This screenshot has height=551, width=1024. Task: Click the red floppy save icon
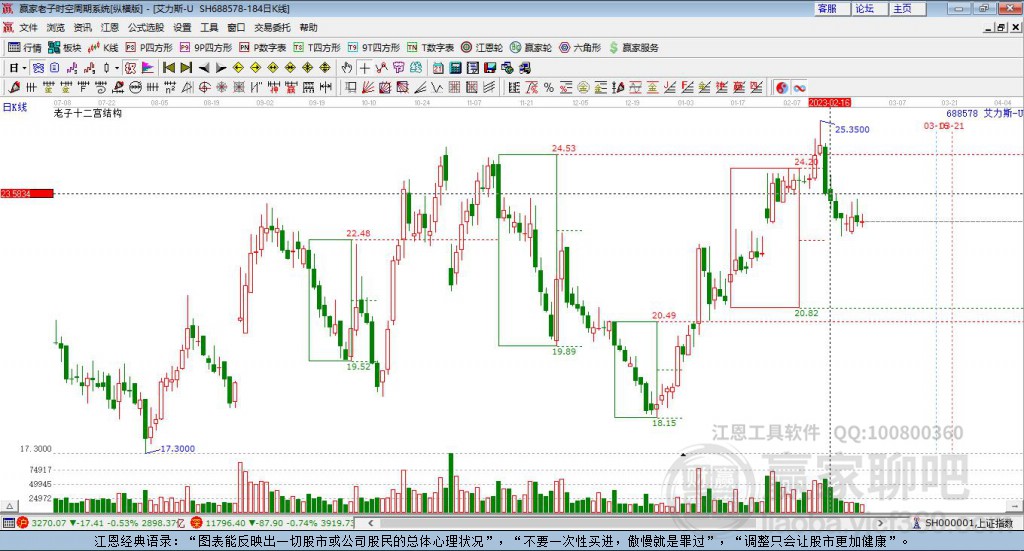point(490,68)
